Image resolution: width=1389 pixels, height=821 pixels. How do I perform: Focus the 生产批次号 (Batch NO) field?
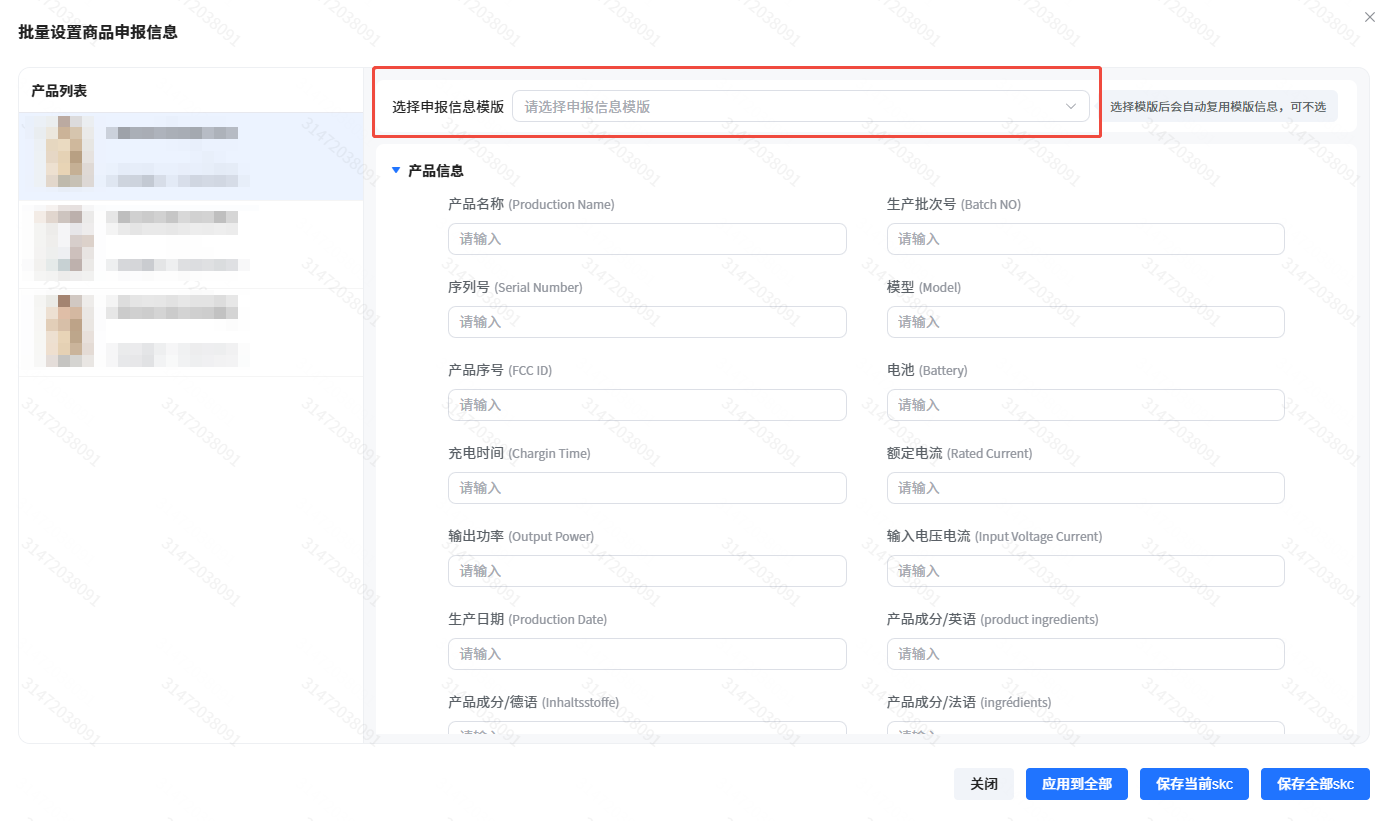[1085, 239]
